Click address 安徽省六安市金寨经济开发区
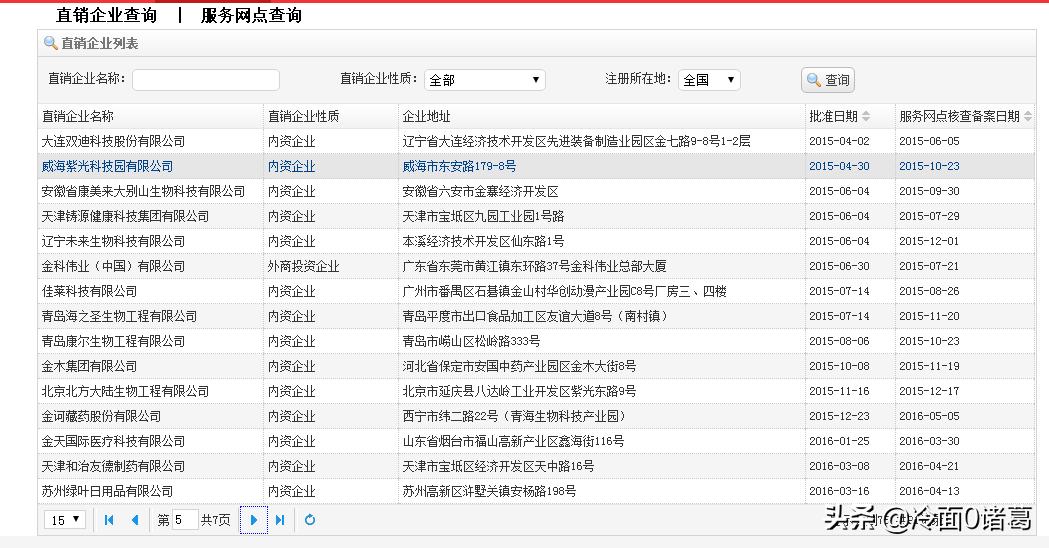 click(480, 191)
